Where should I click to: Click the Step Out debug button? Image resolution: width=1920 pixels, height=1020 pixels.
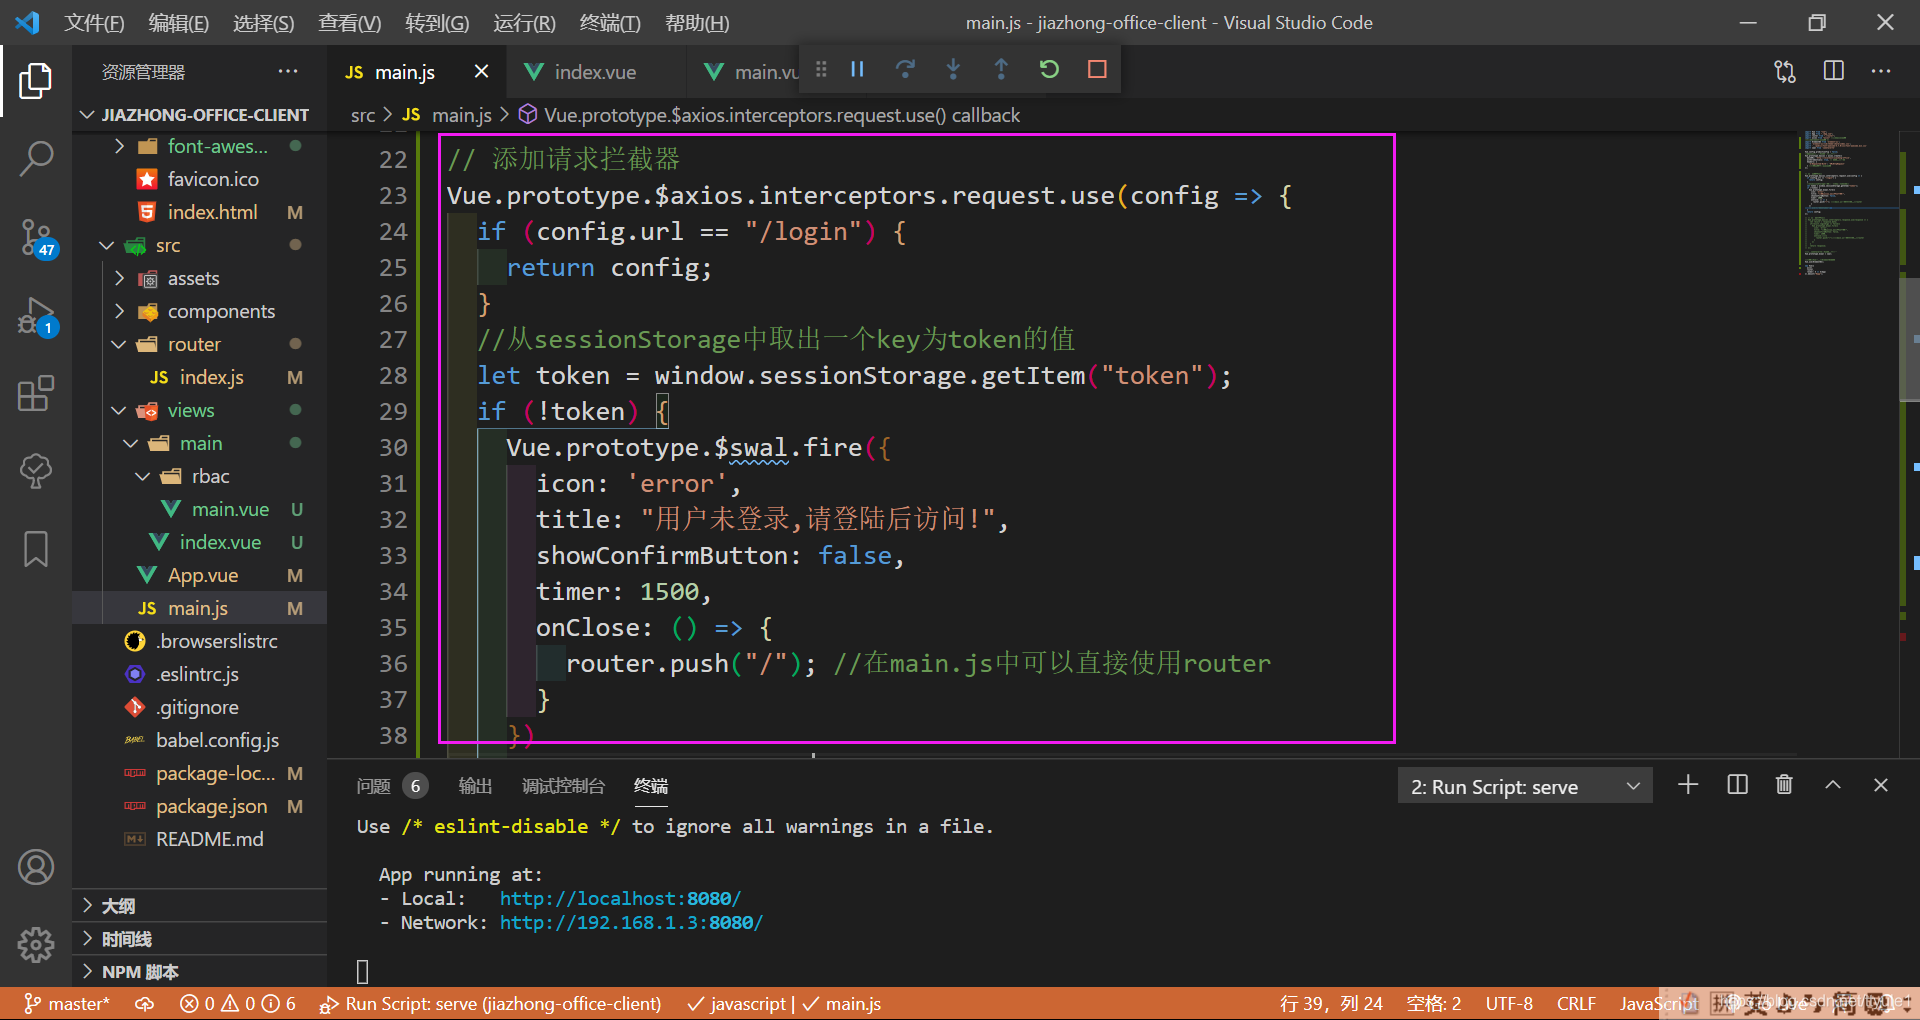(1001, 69)
